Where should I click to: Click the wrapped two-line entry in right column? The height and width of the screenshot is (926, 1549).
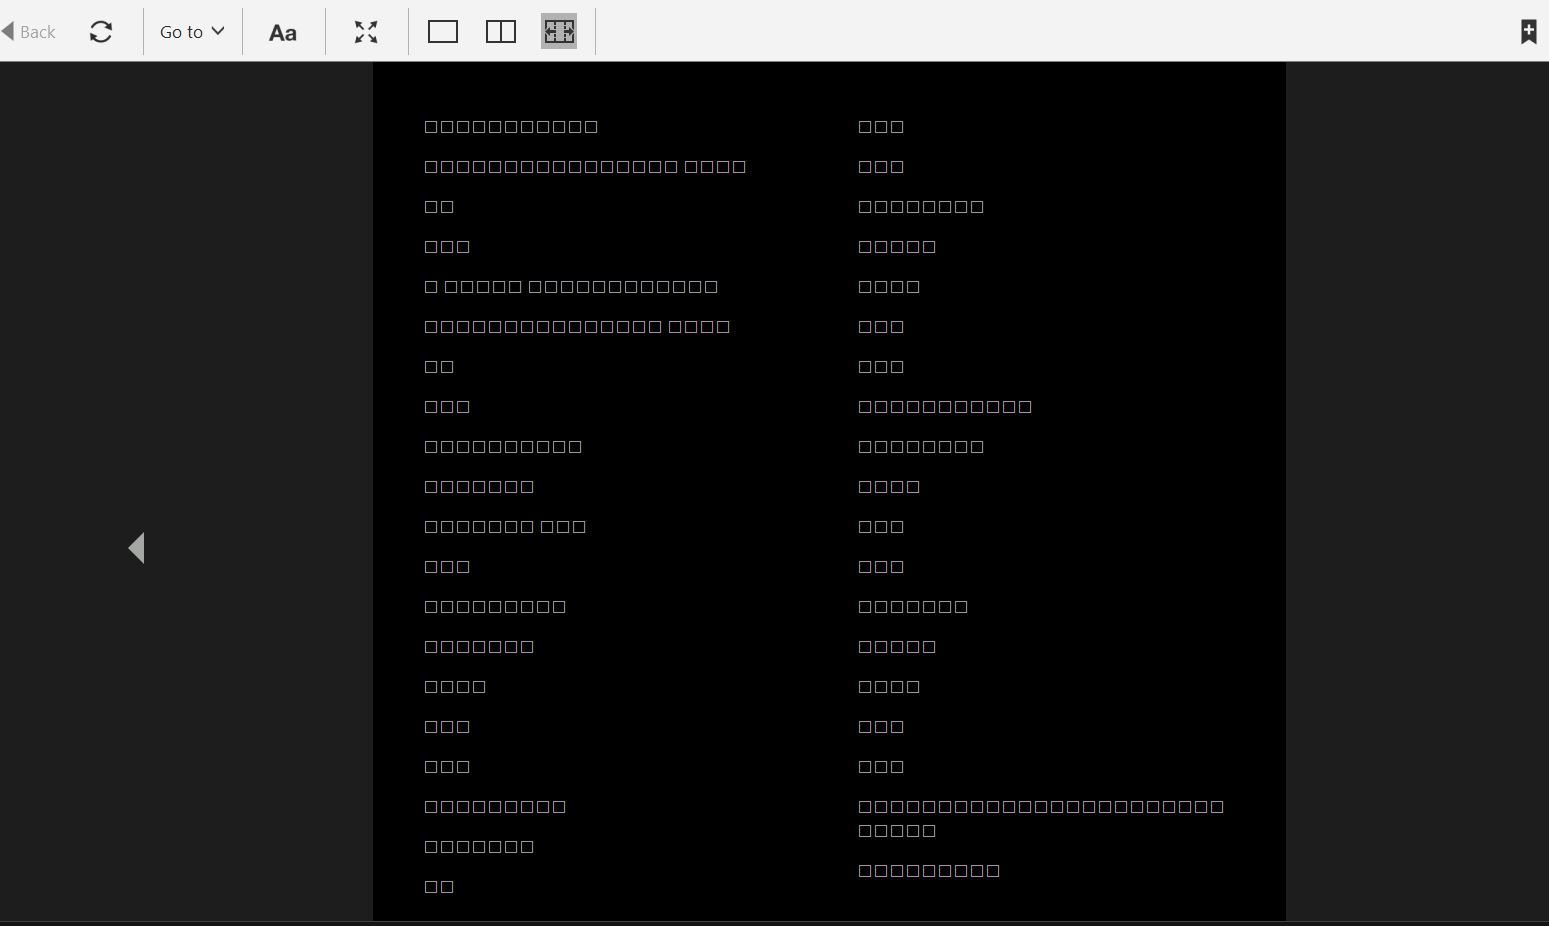(x=1040, y=818)
